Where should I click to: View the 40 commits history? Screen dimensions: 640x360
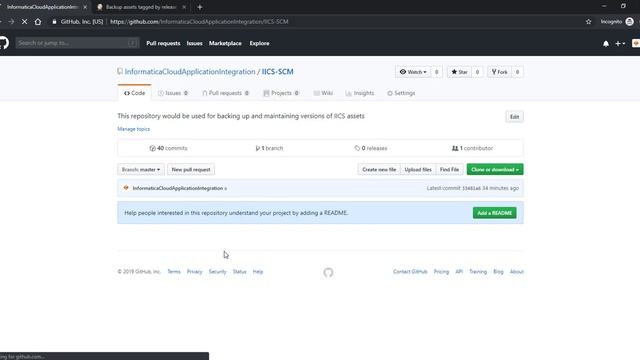168,148
